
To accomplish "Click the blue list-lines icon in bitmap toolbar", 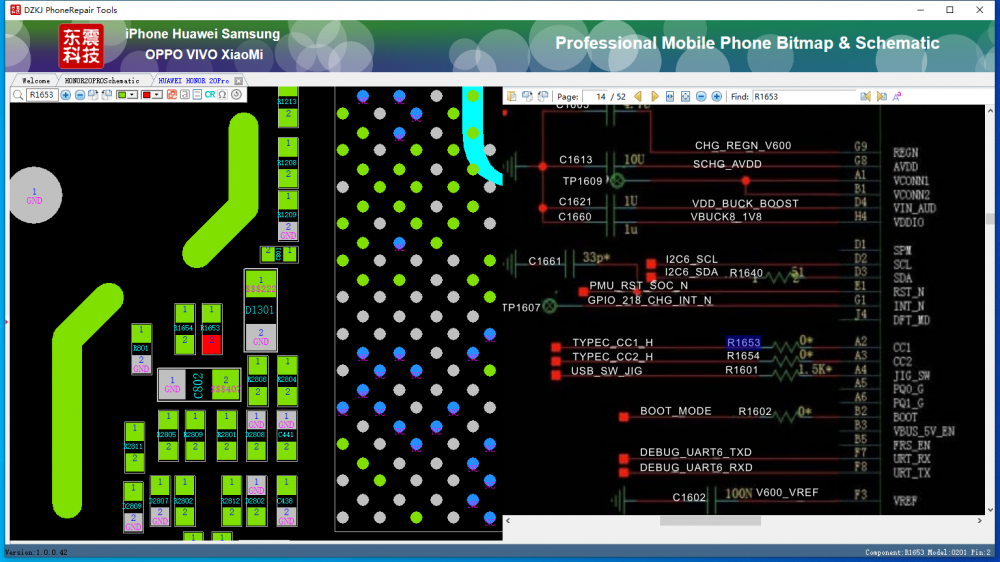I will tap(197, 95).
